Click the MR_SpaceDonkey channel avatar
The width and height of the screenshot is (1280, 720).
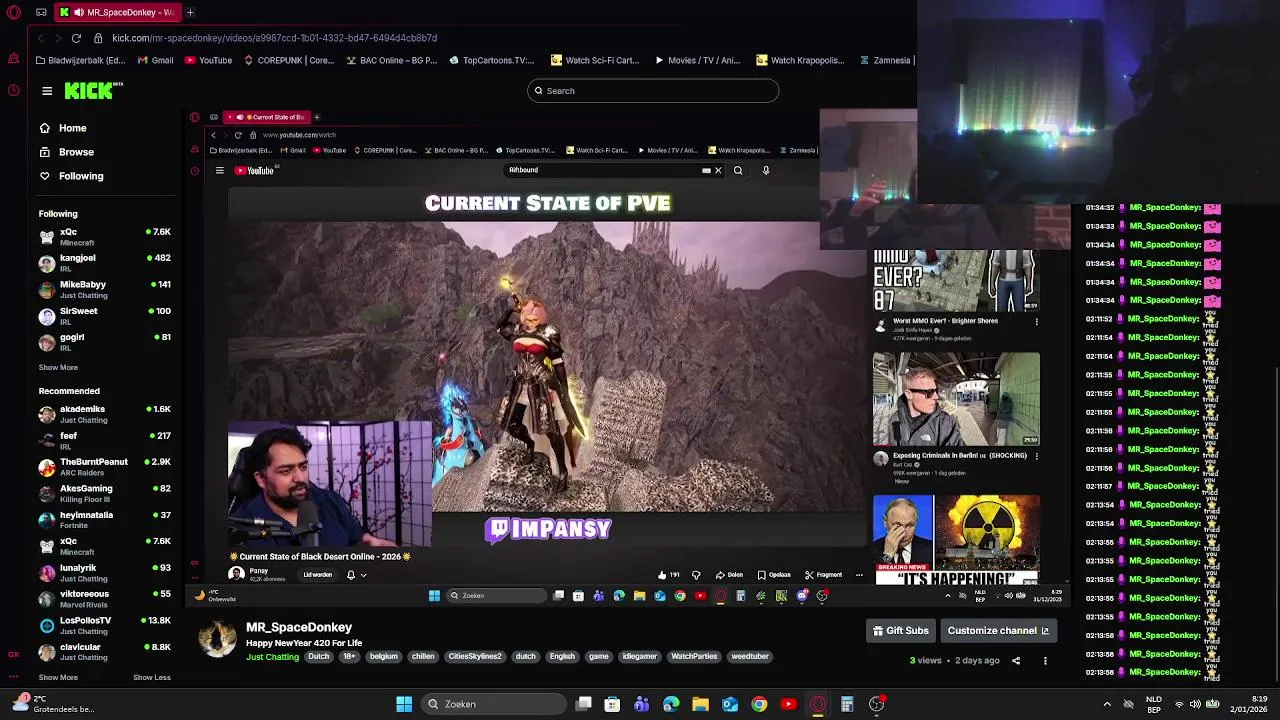tap(217, 638)
